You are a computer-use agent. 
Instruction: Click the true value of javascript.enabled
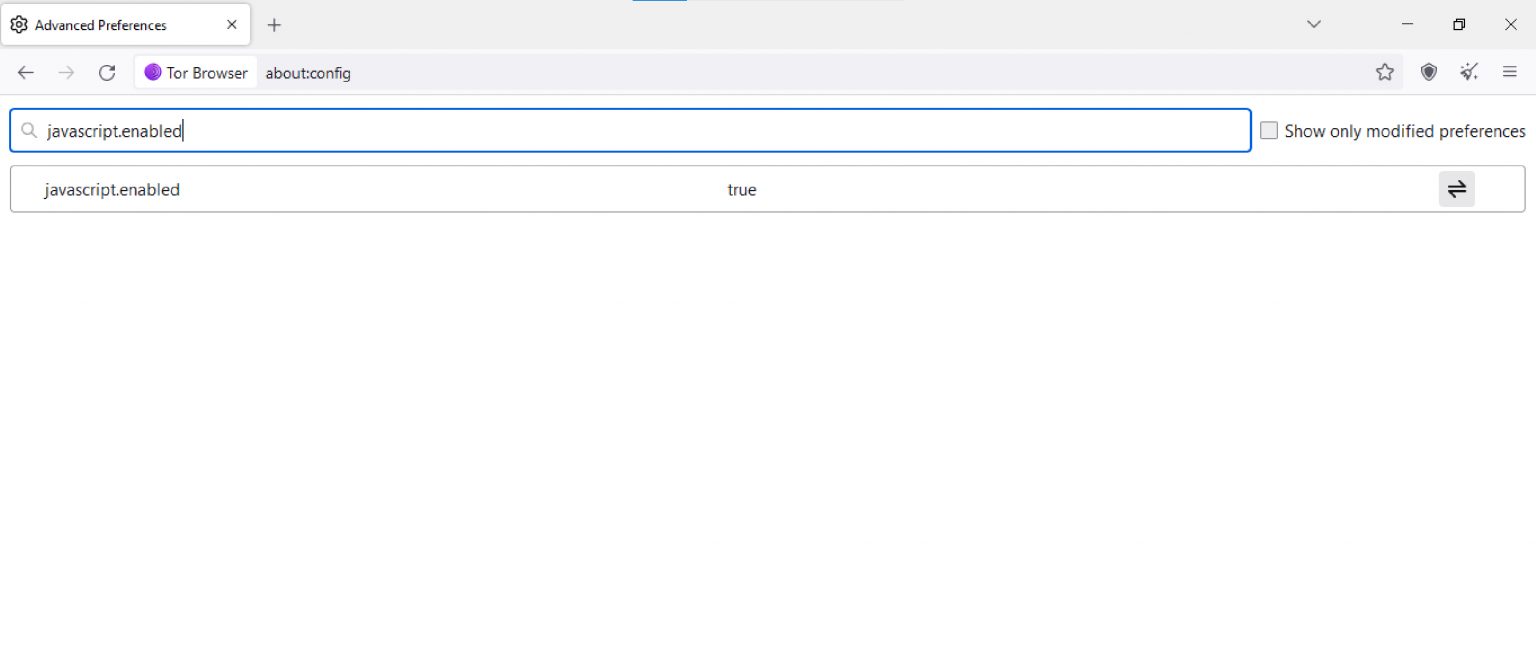741,190
